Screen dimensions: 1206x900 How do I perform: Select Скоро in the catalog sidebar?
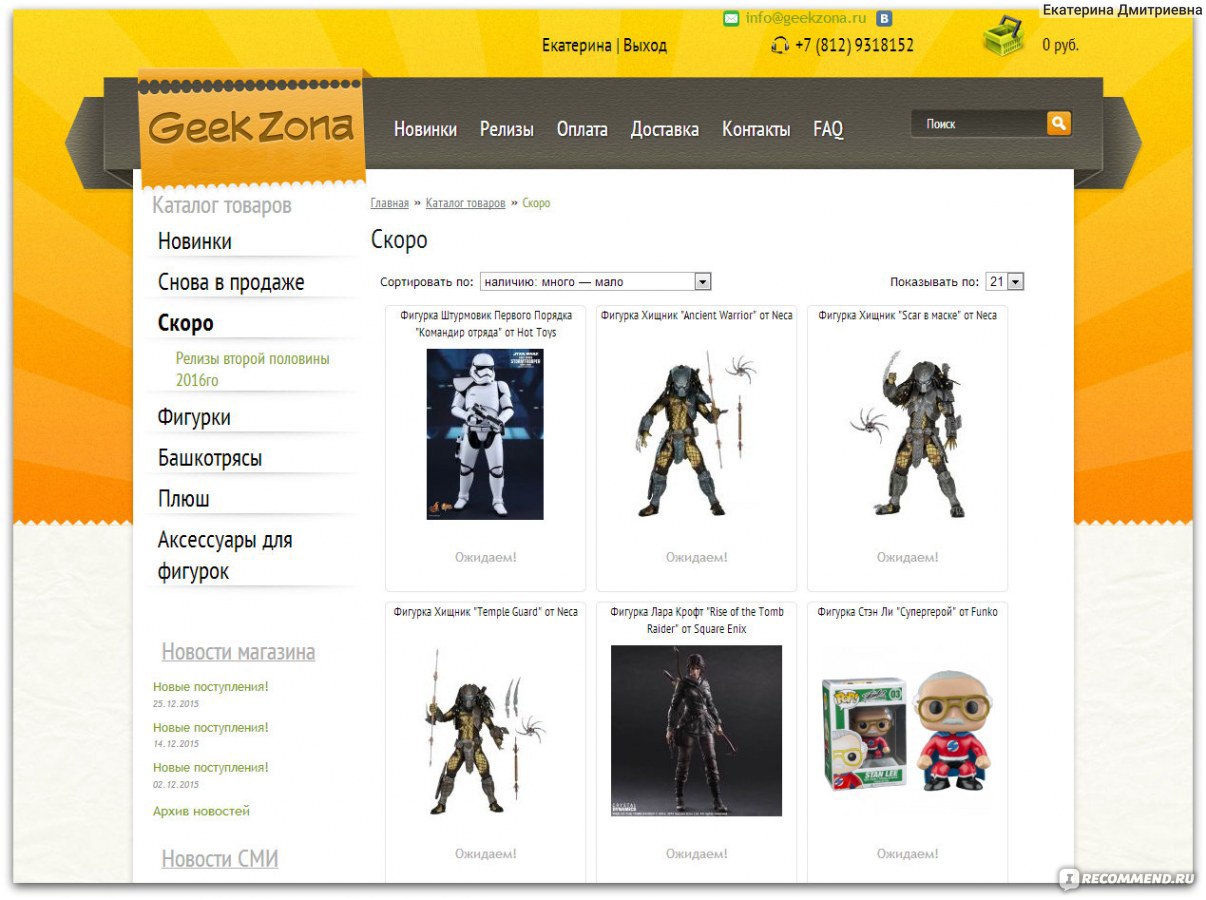click(186, 323)
